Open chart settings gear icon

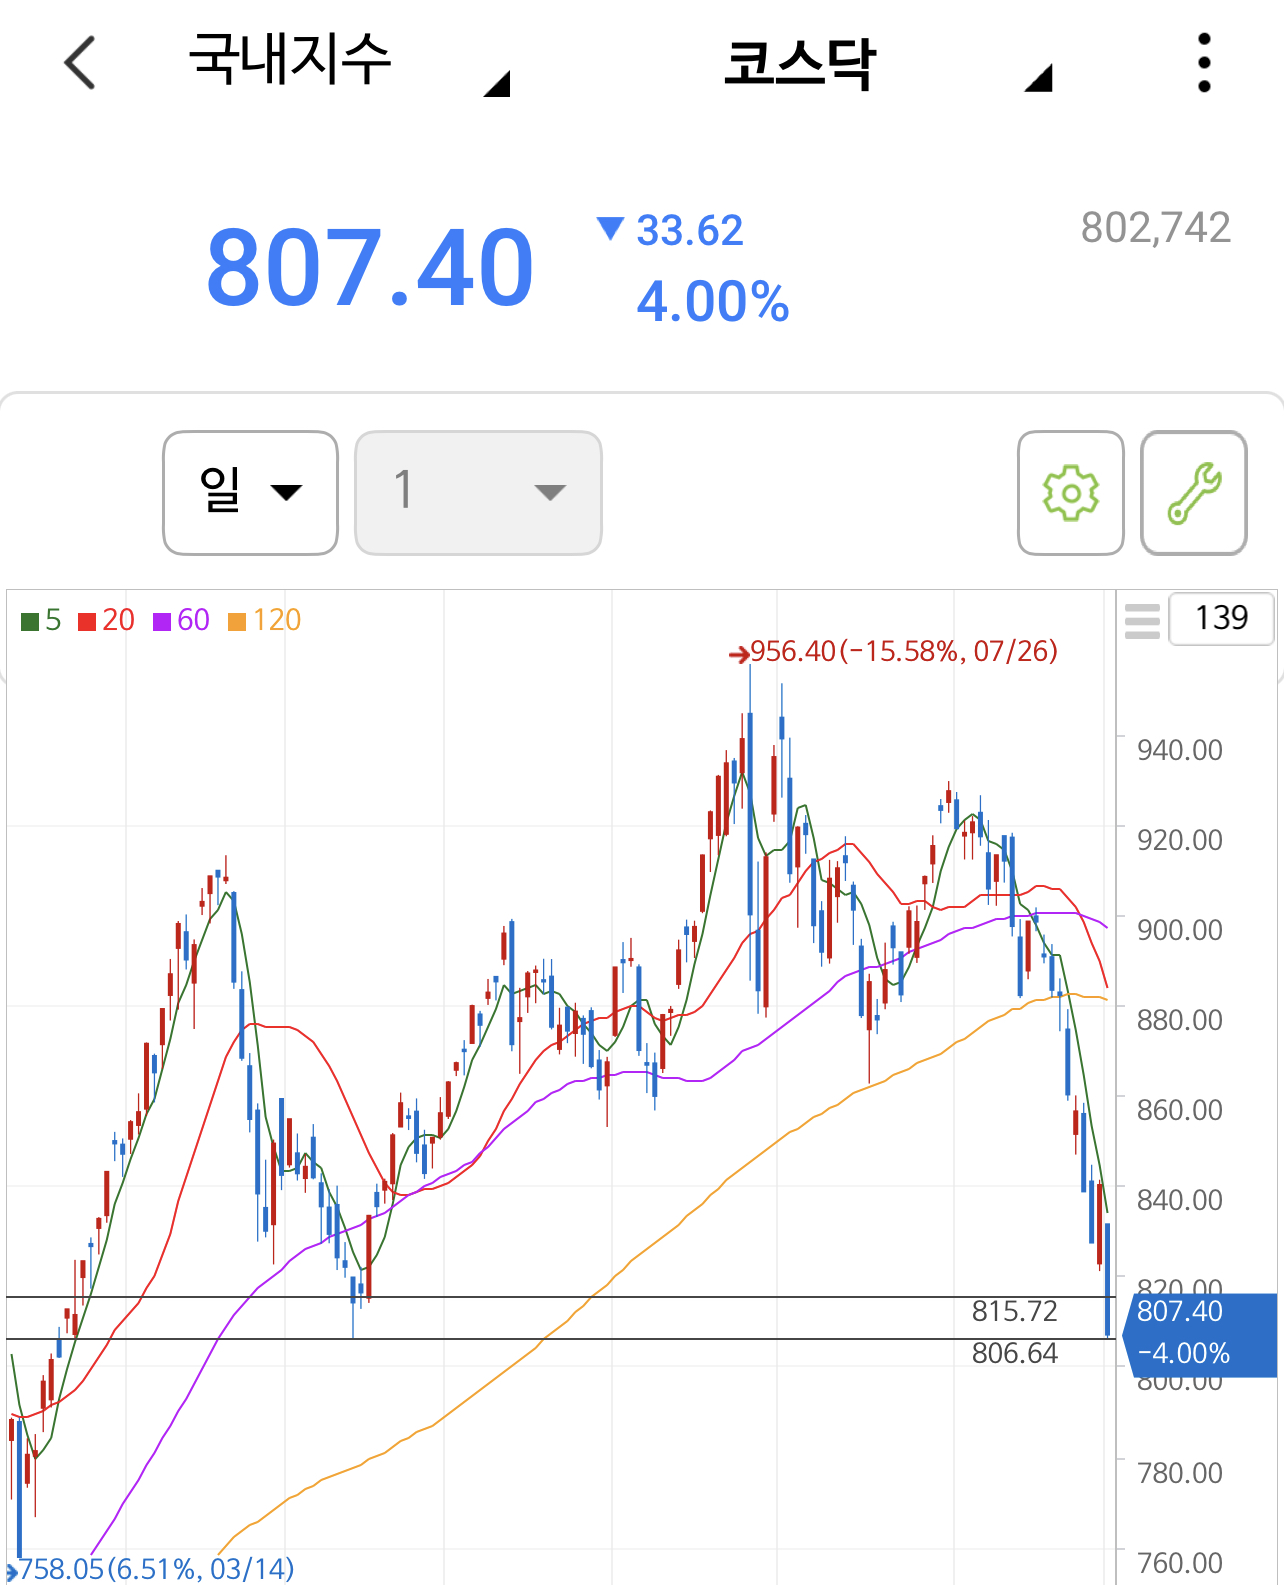tap(1071, 492)
